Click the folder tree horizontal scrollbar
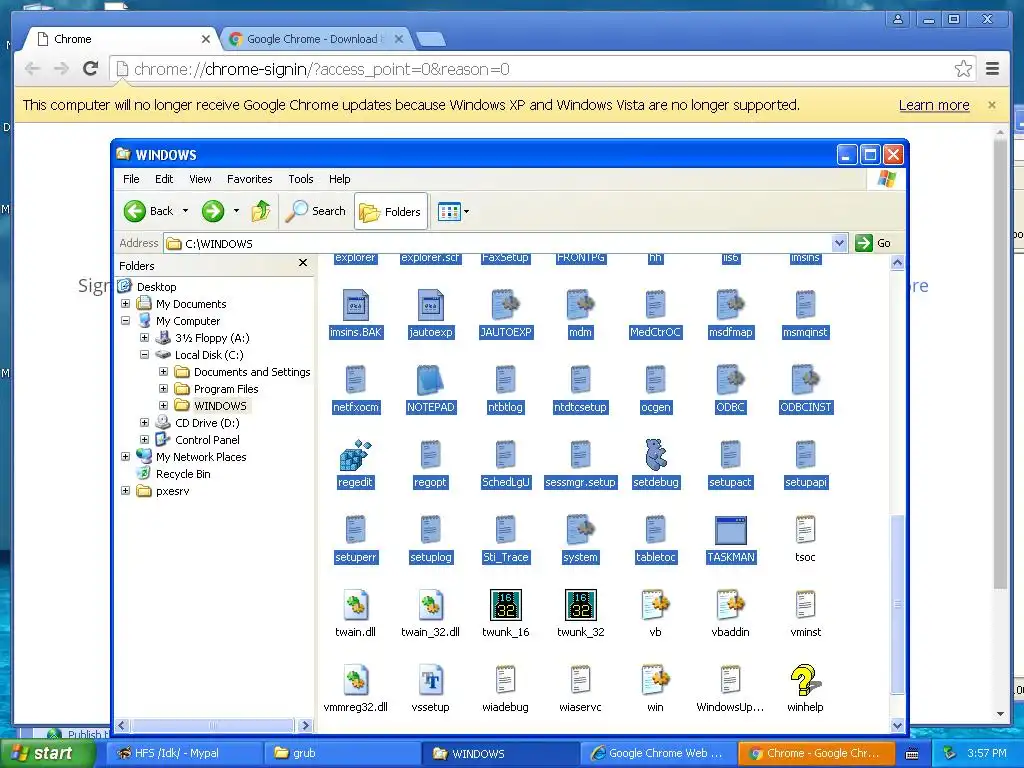Viewport: 1024px width, 768px height. (x=213, y=725)
